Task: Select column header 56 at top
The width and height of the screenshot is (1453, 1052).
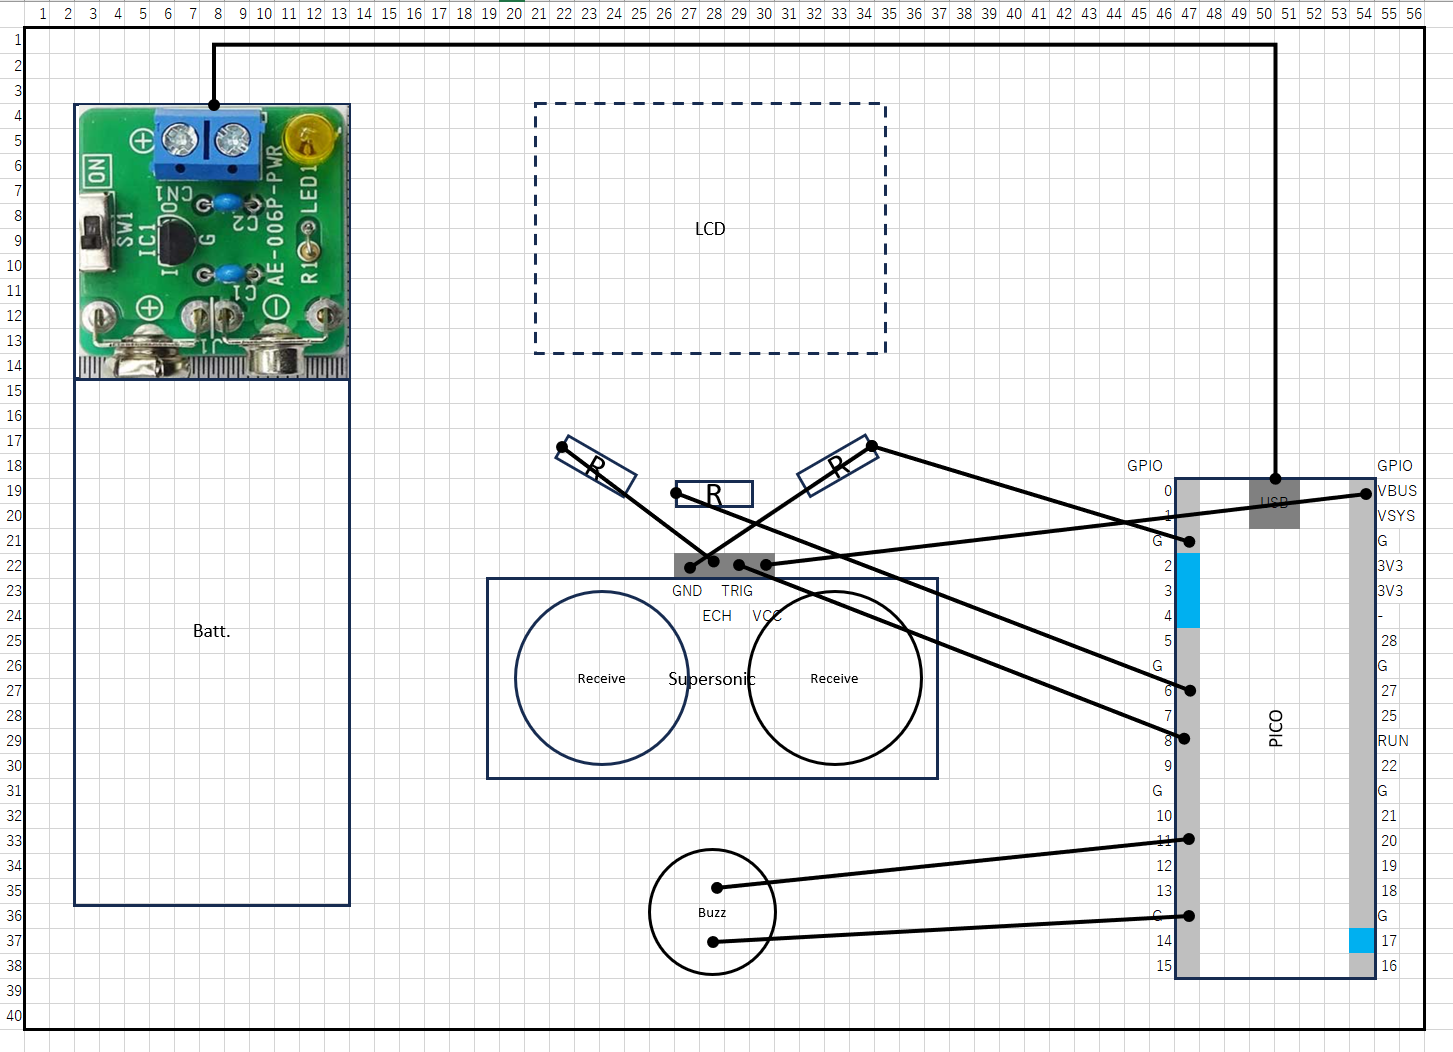Action: (x=1414, y=14)
